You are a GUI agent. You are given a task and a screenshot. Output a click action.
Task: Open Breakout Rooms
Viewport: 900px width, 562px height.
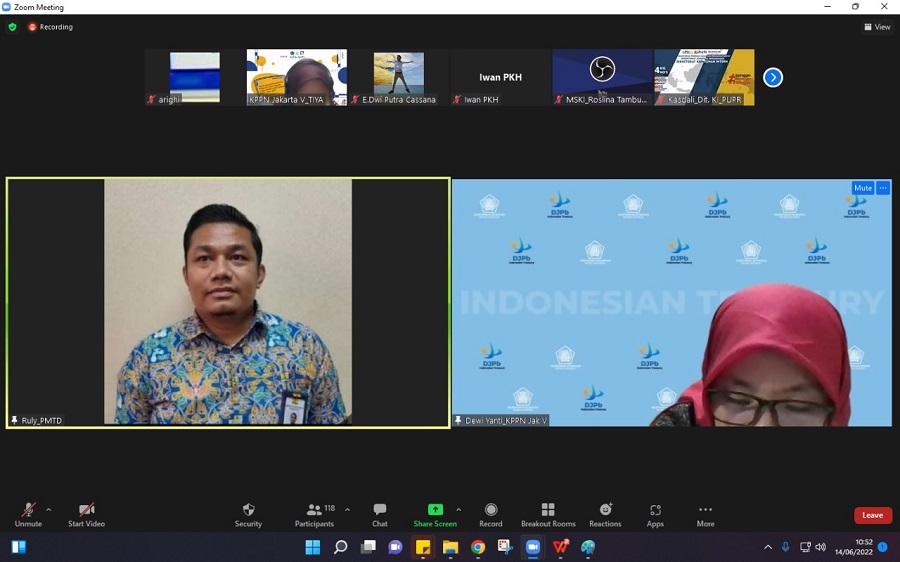click(548, 510)
